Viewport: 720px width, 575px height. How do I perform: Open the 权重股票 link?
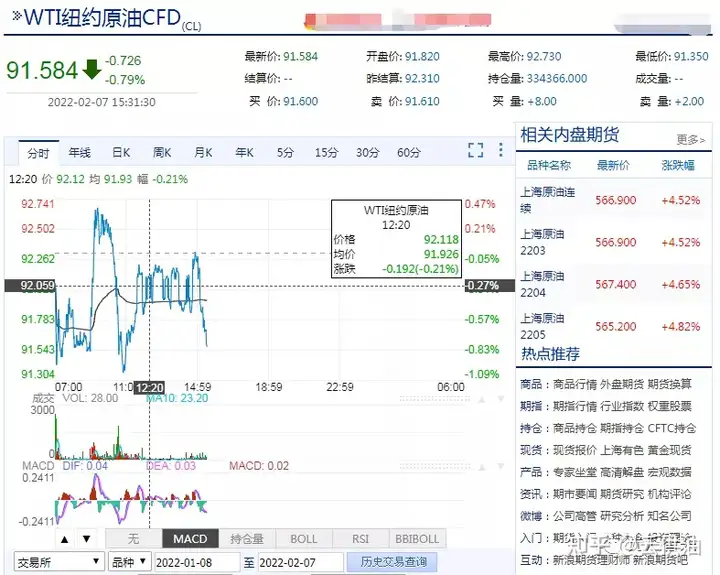[x=669, y=406]
